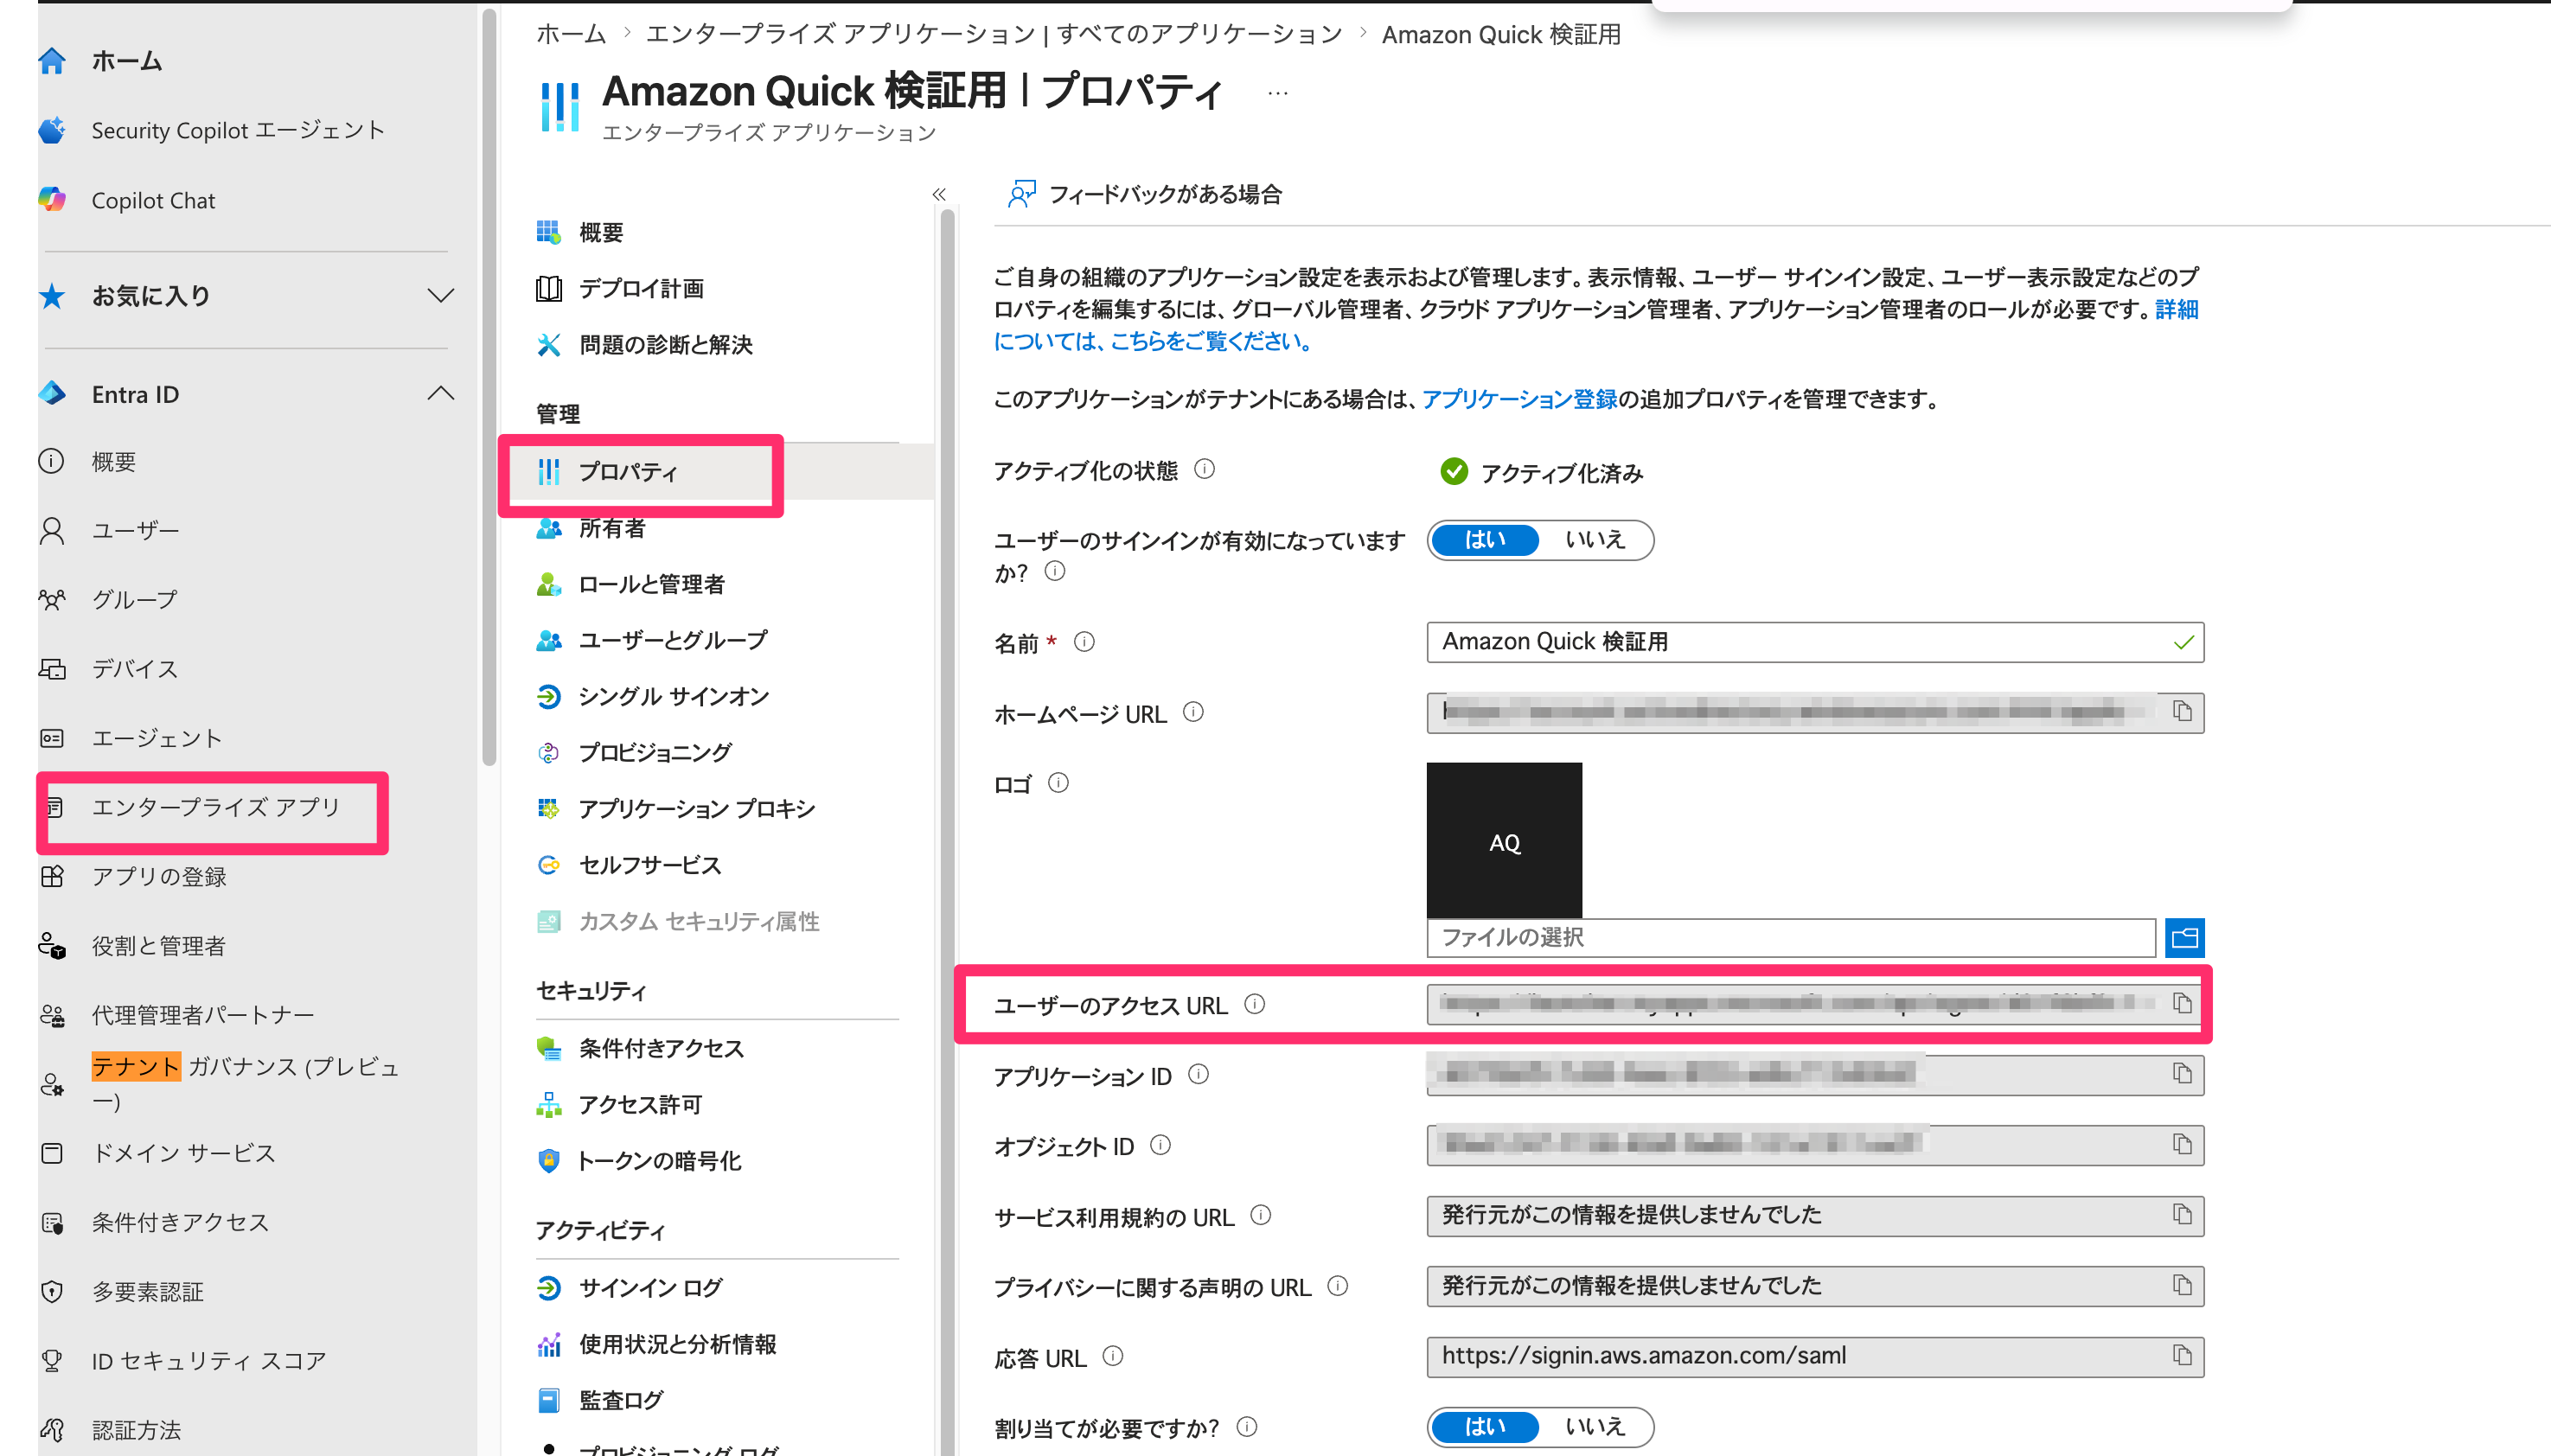Click the AQ logo thumbnail
The width and height of the screenshot is (2551, 1456).
point(1504,840)
